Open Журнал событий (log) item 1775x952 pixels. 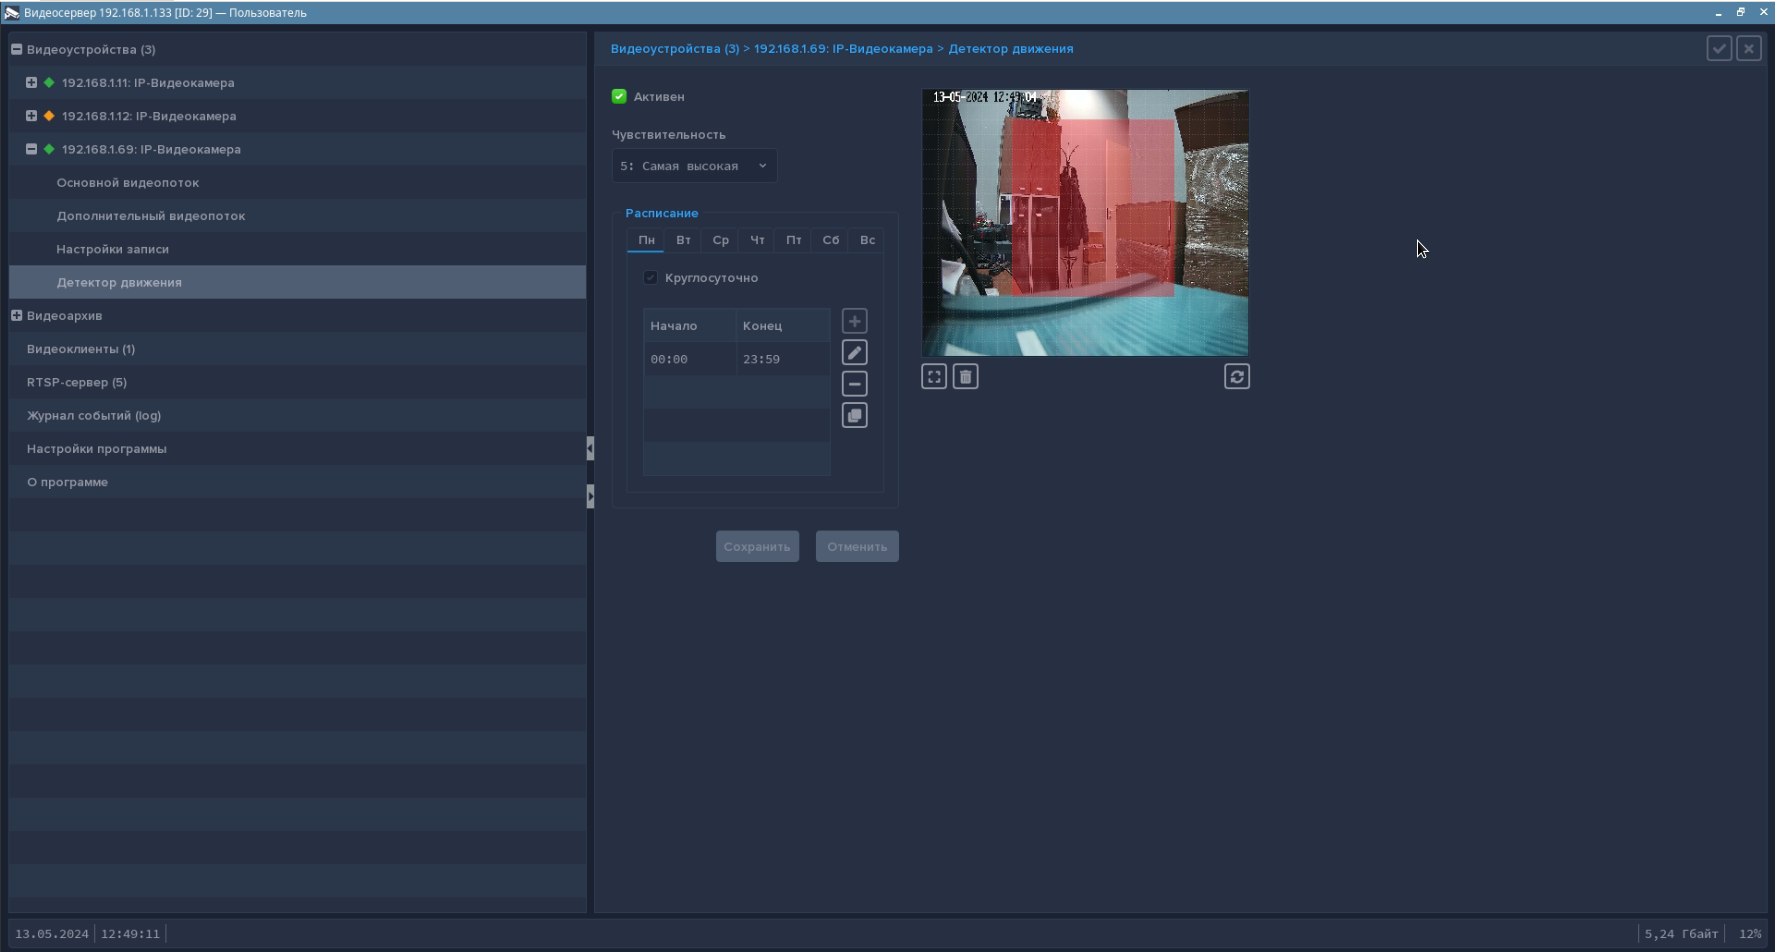pyautogui.click(x=94, y=416)
